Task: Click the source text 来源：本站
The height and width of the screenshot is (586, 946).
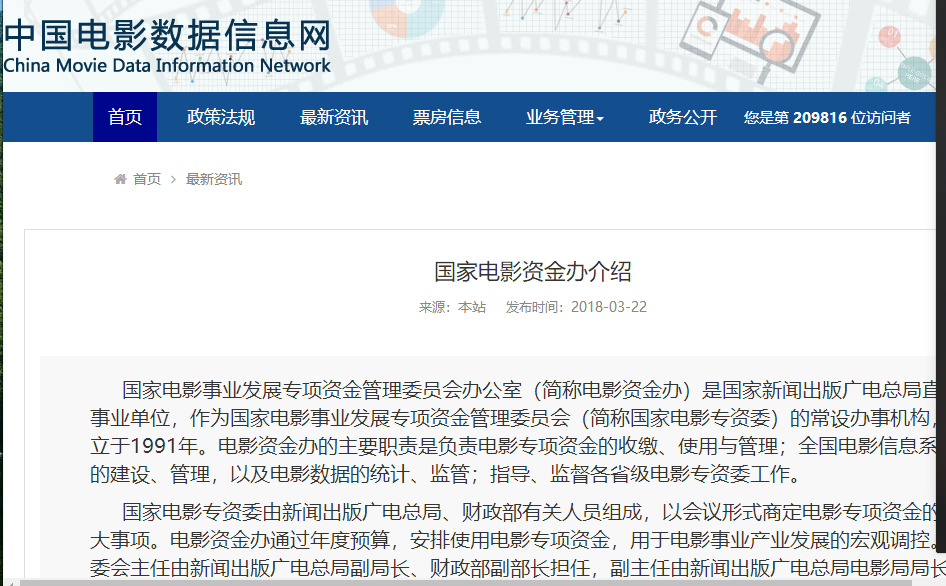Action: (x=452, y=307)
